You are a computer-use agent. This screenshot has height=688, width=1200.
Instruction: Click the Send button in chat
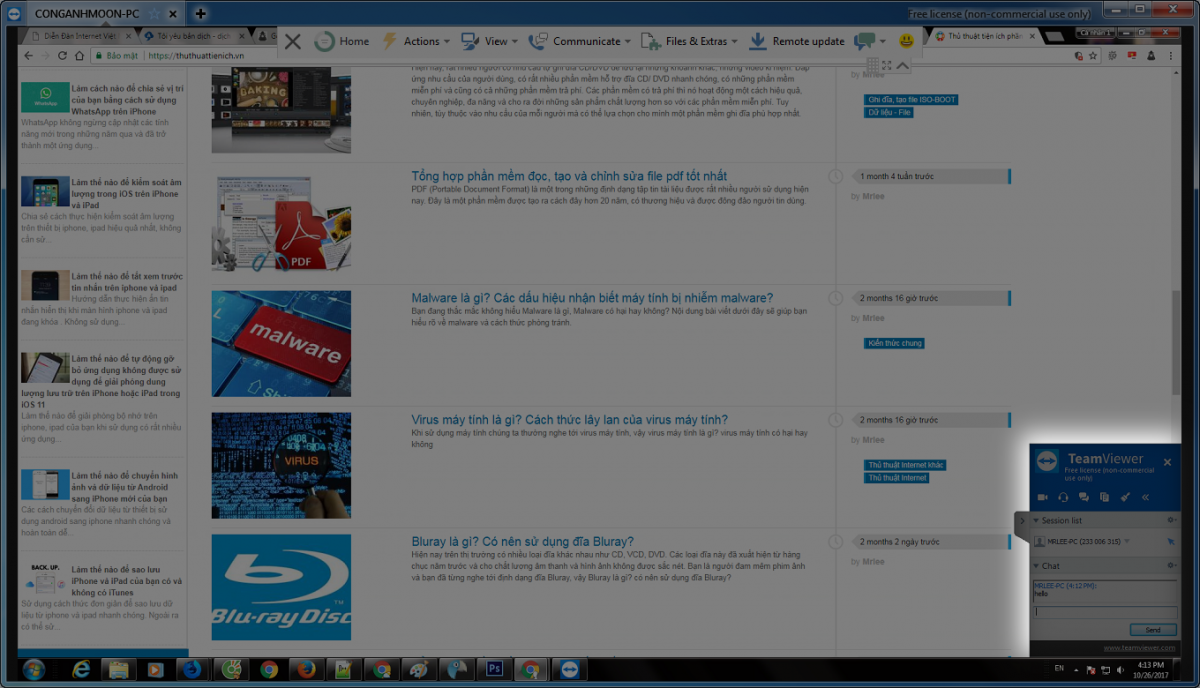point(1152,630)
